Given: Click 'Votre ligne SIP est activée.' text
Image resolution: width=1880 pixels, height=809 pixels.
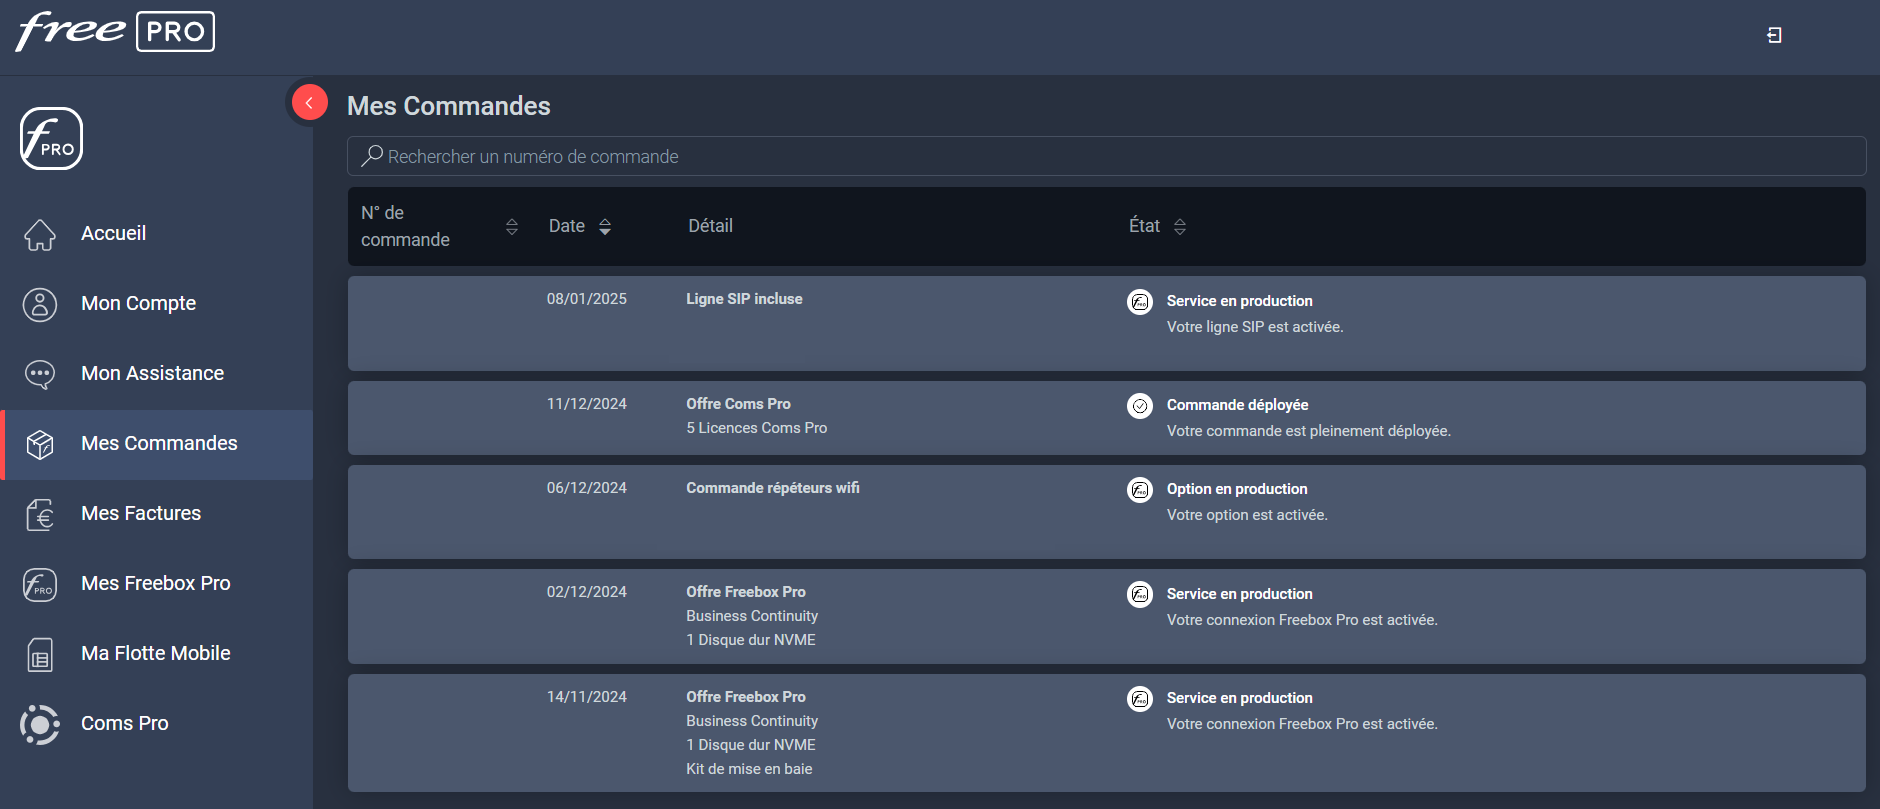Looking at the screenshot, I should [x=1255, y=327].
